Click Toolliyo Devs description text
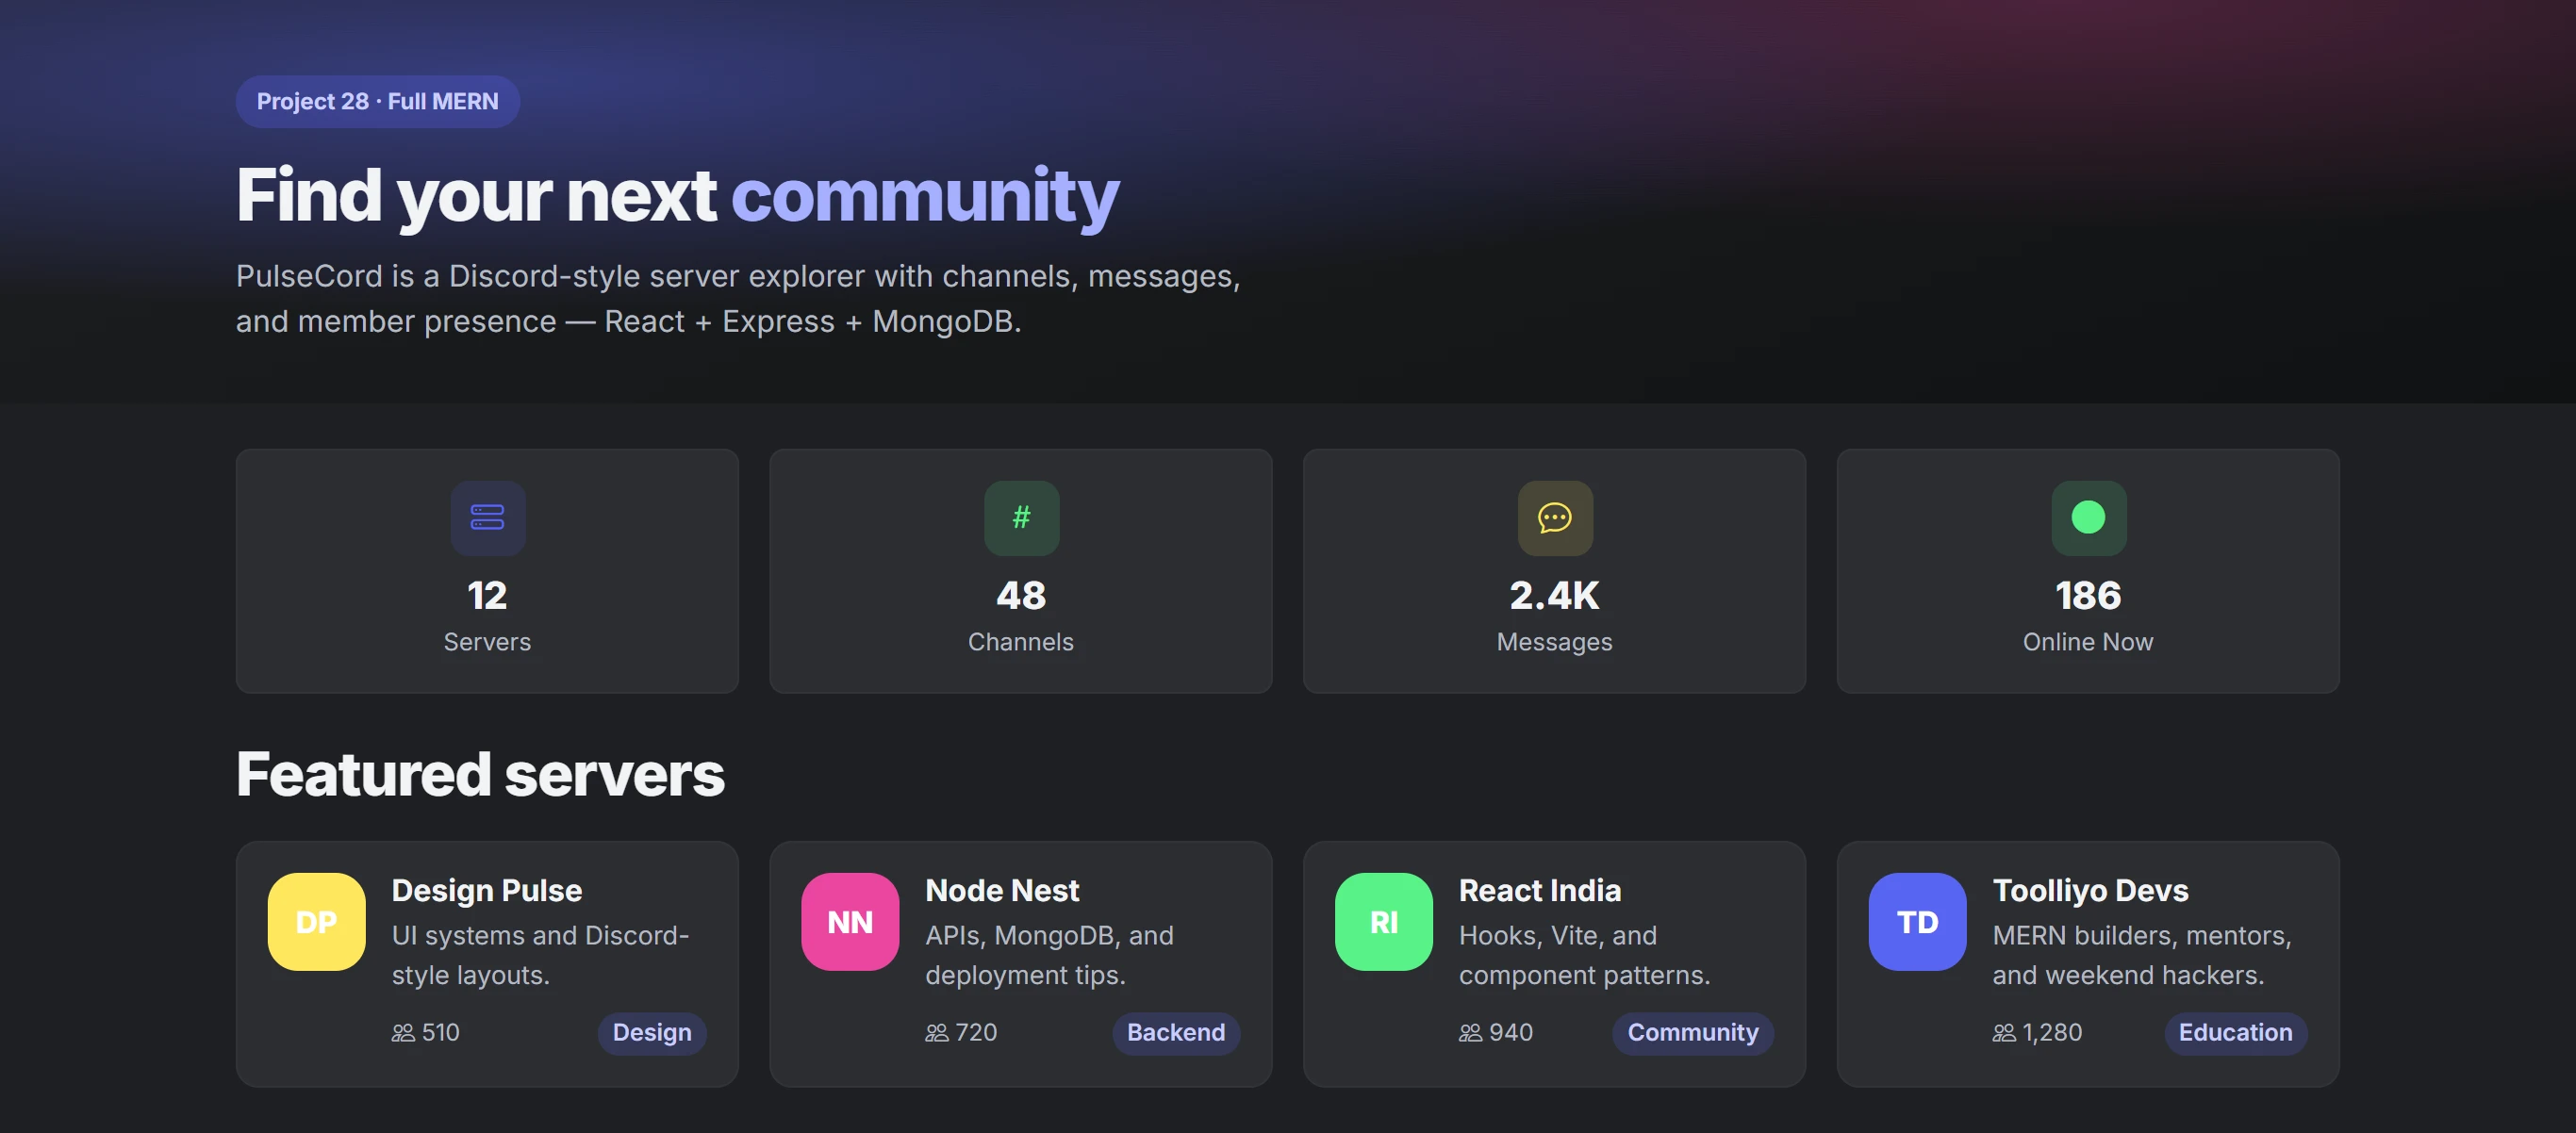The height and width of the screenshot is (1133, 2576). coord(2141,955)
